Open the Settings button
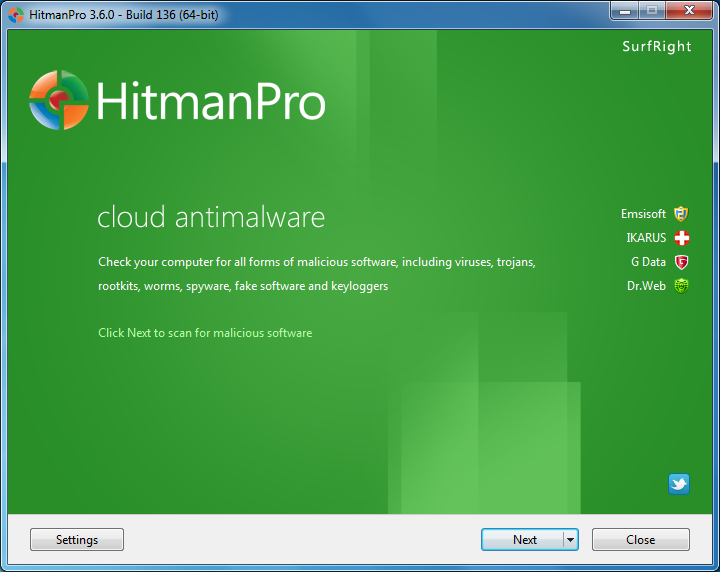Image resolution: width=720 pixels, height=572 pixels. [x=77, y=539]
